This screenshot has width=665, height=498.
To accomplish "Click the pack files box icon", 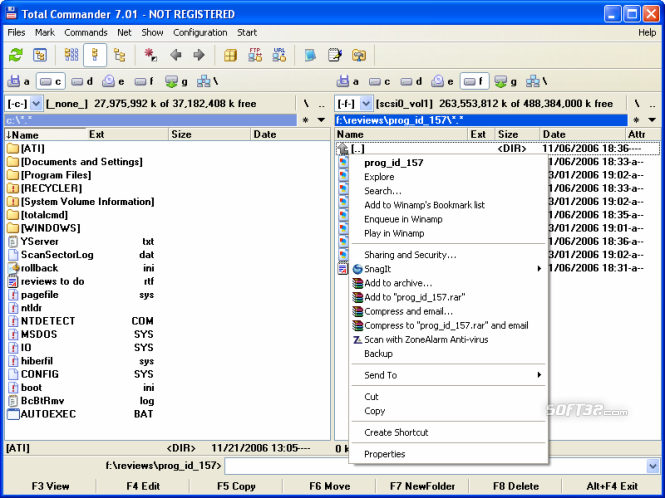I will coord(230,55).
